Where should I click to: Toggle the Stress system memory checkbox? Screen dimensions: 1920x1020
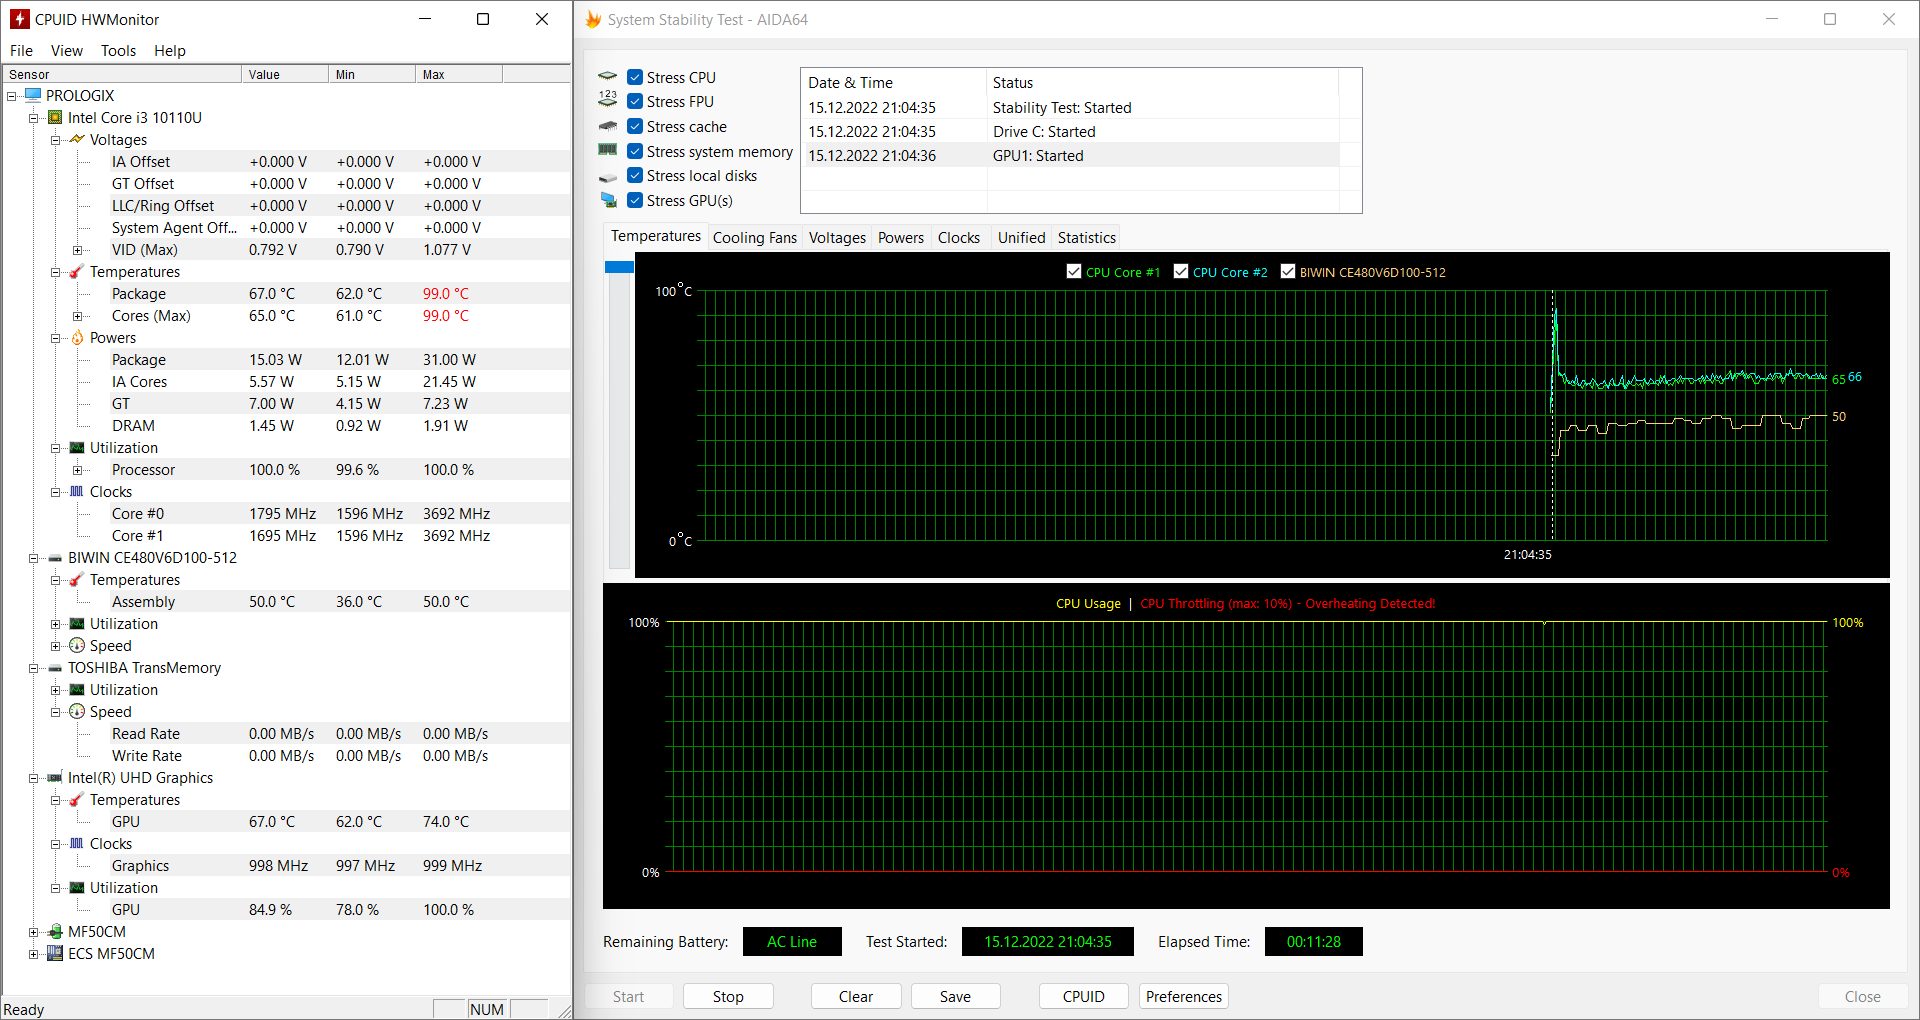pos(635,151)
